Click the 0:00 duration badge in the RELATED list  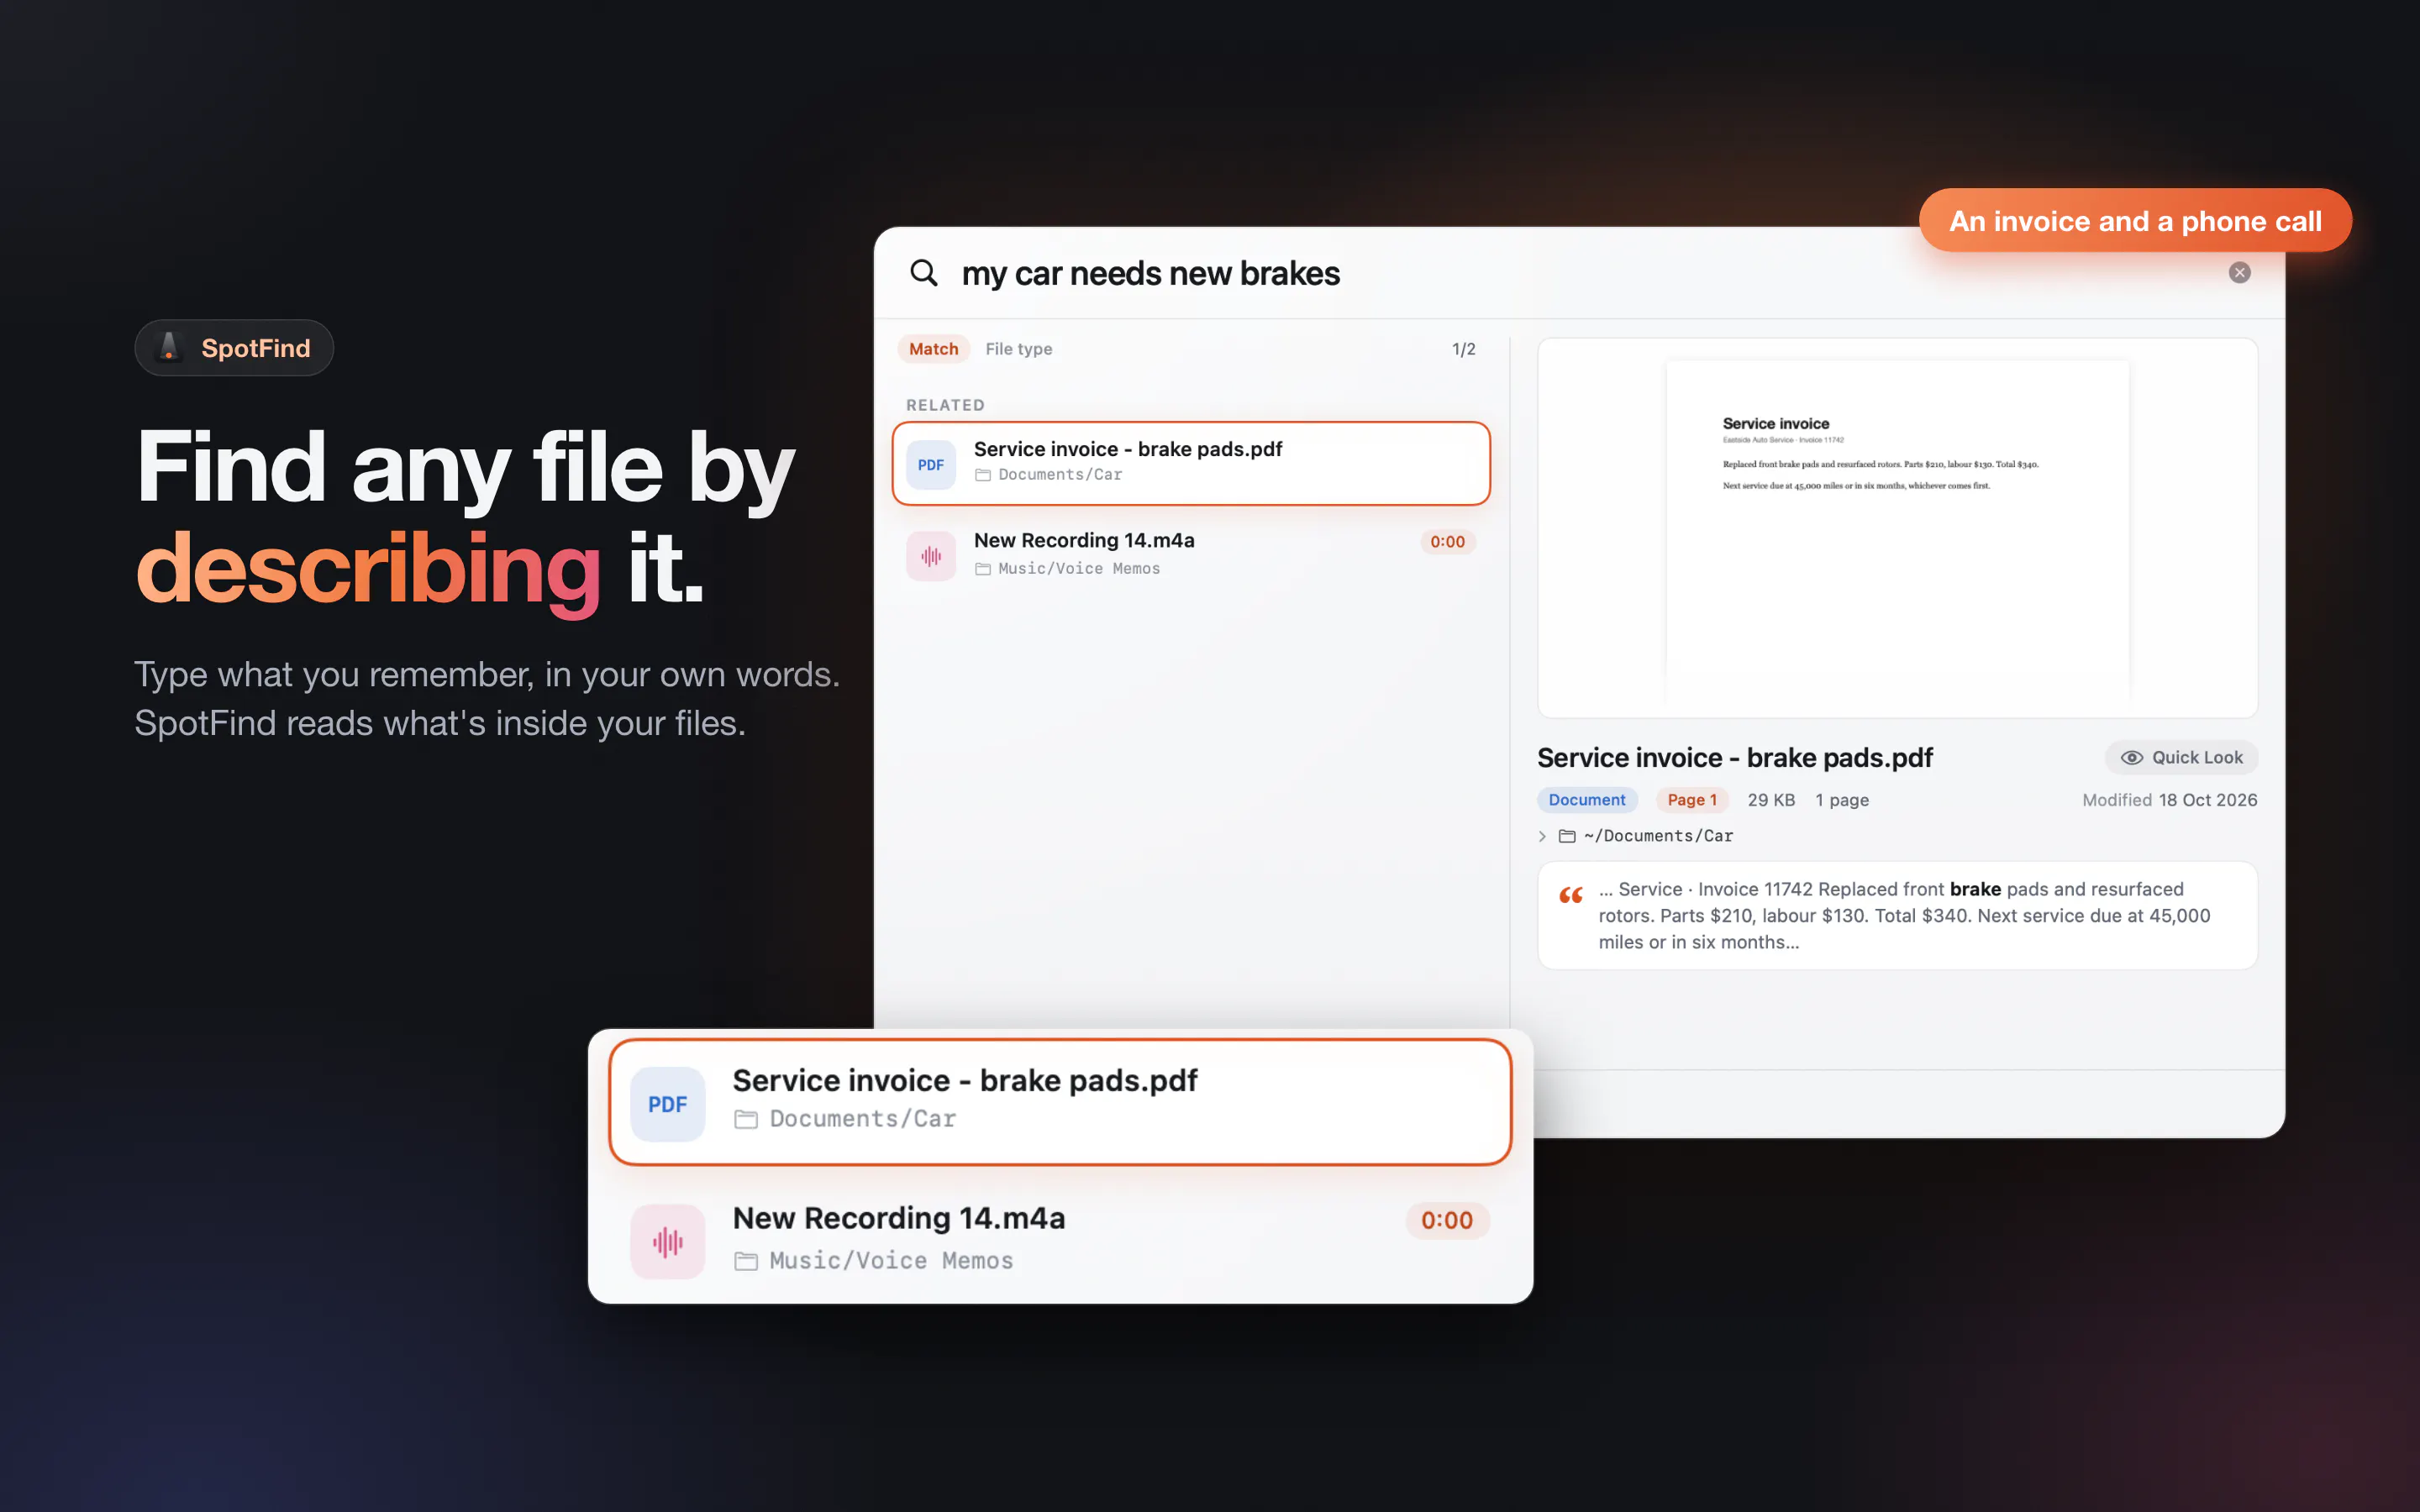click(x=1447, y=542)
